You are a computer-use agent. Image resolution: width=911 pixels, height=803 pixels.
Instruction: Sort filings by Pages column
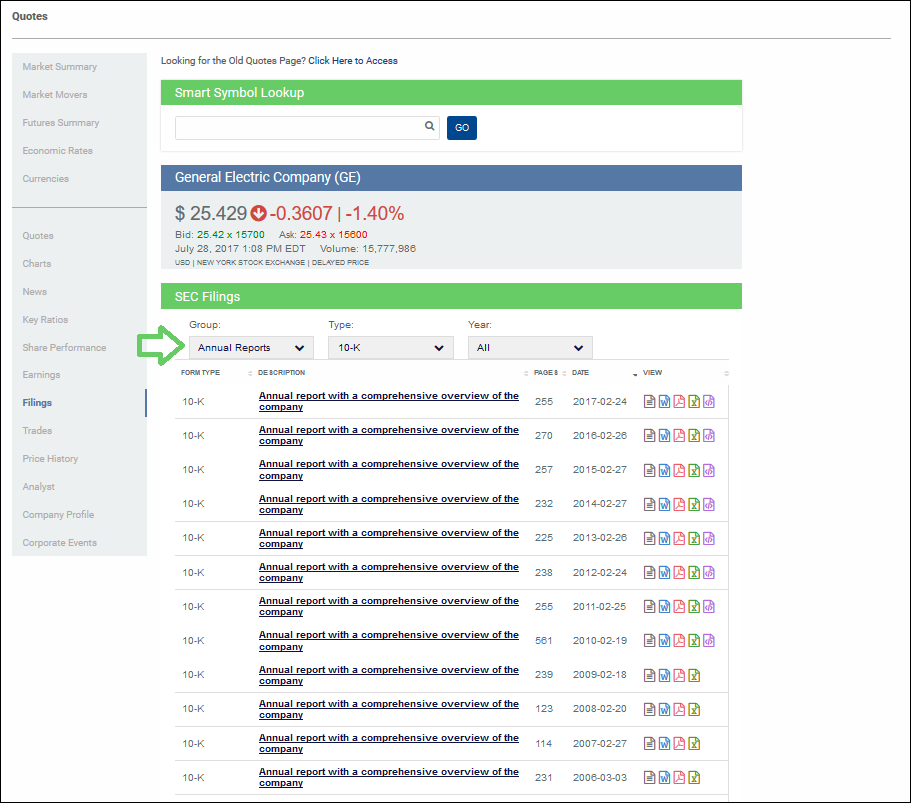click(x=546, y=372)
